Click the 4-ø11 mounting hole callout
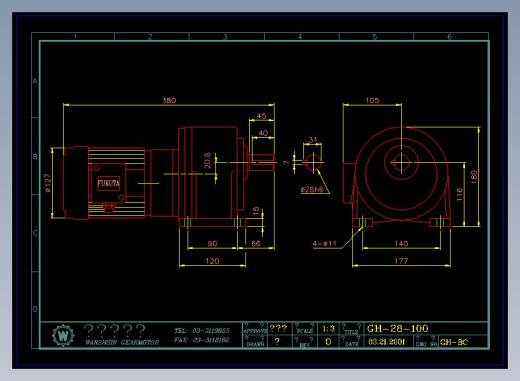The image size is (520, 381). [x=324, y=244]
